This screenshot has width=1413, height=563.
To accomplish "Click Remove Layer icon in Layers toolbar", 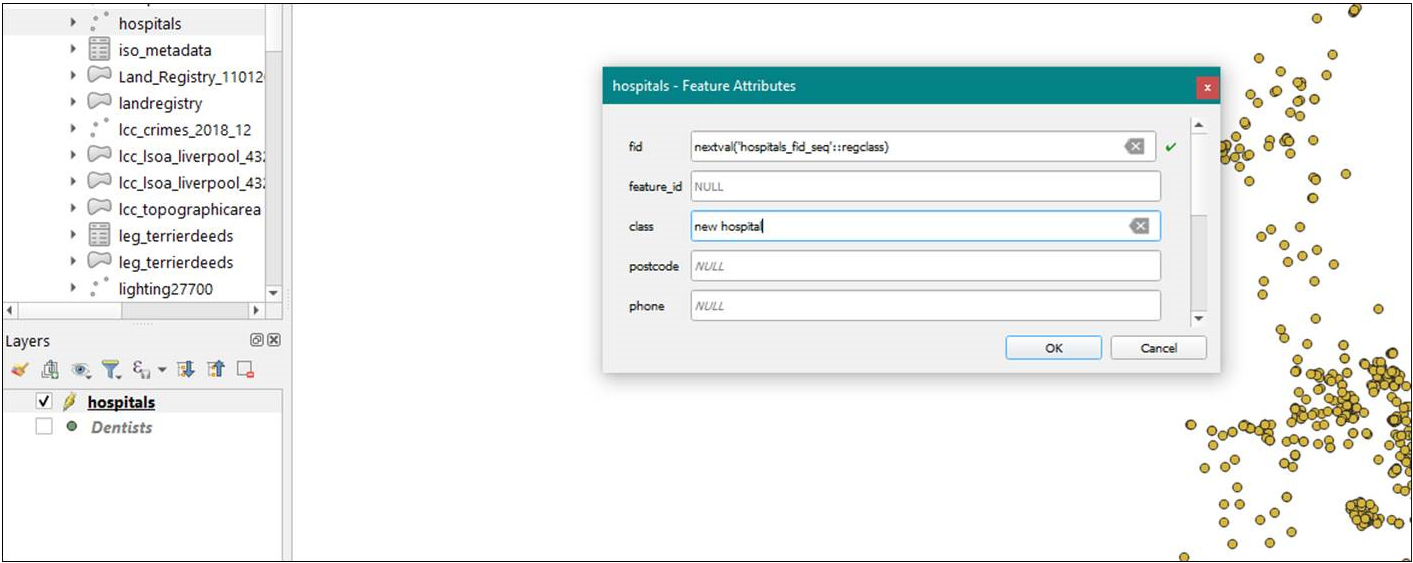I will pyautogui.click(x=246, y=370).
